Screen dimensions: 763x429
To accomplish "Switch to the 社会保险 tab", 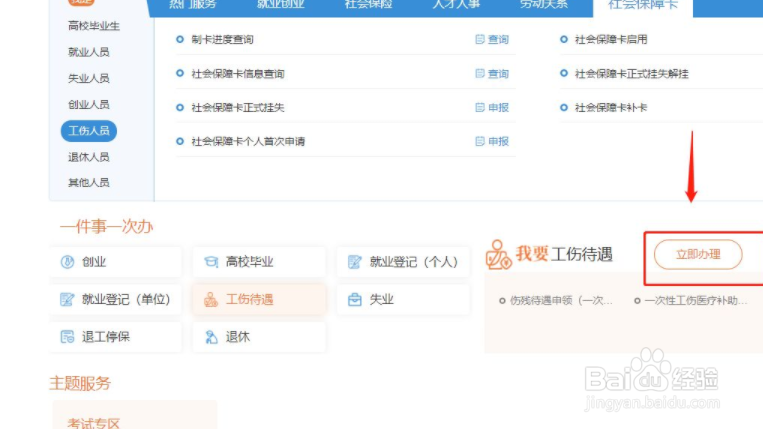I will pos(368,5).
